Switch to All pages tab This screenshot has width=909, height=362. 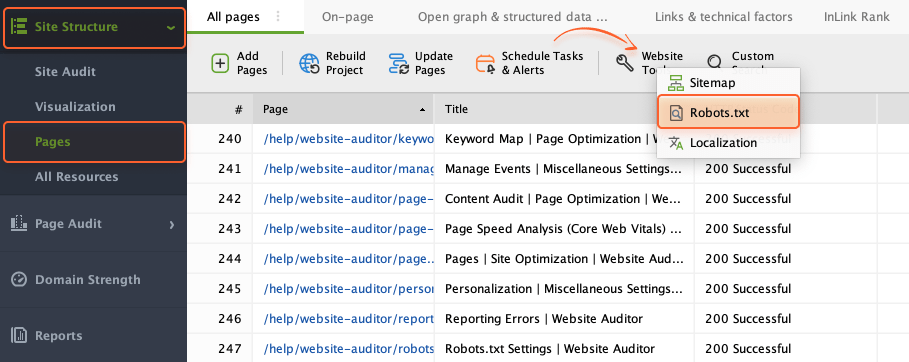(233, 17)
